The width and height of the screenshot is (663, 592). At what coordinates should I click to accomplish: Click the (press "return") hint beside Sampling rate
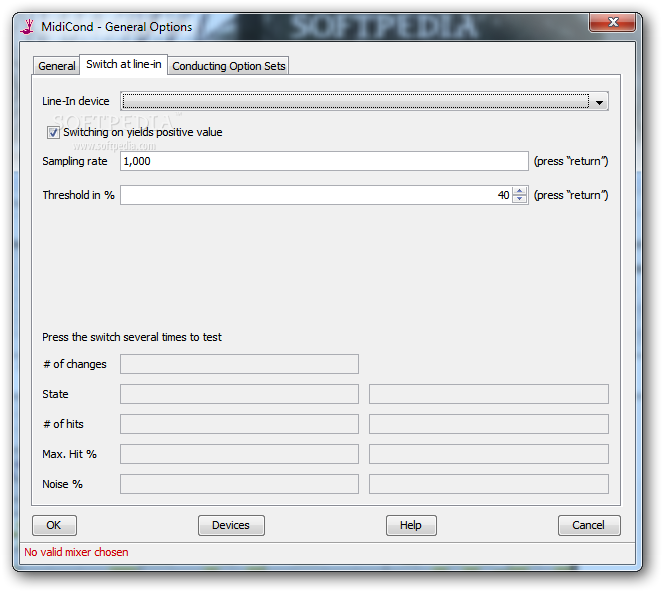click(571, 161)
